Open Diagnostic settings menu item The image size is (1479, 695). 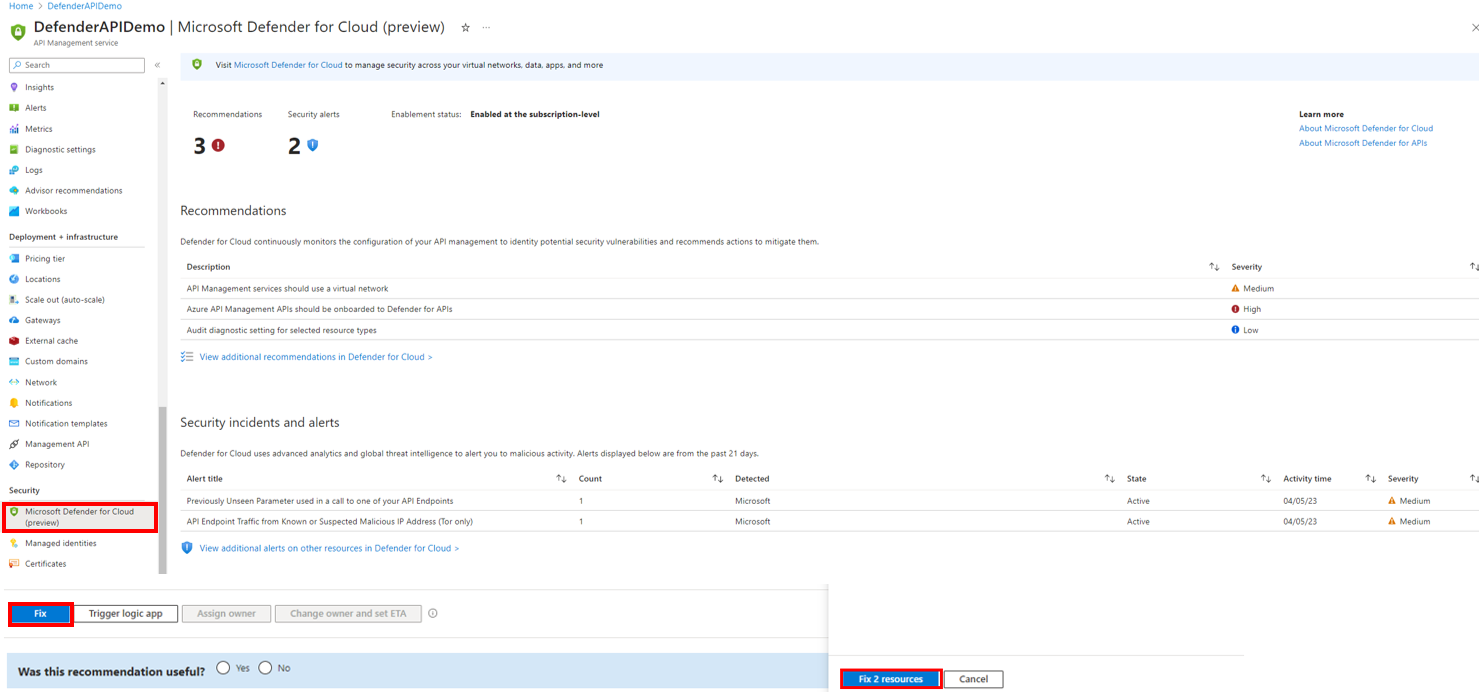coord(60,149)
